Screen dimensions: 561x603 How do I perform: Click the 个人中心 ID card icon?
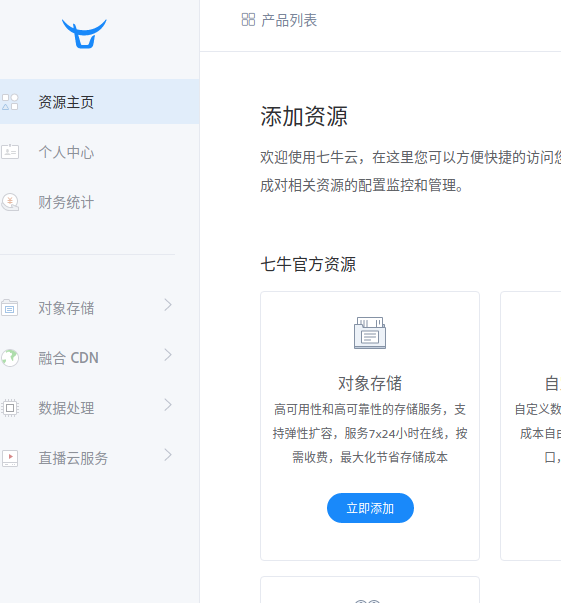tap(10, 152)
